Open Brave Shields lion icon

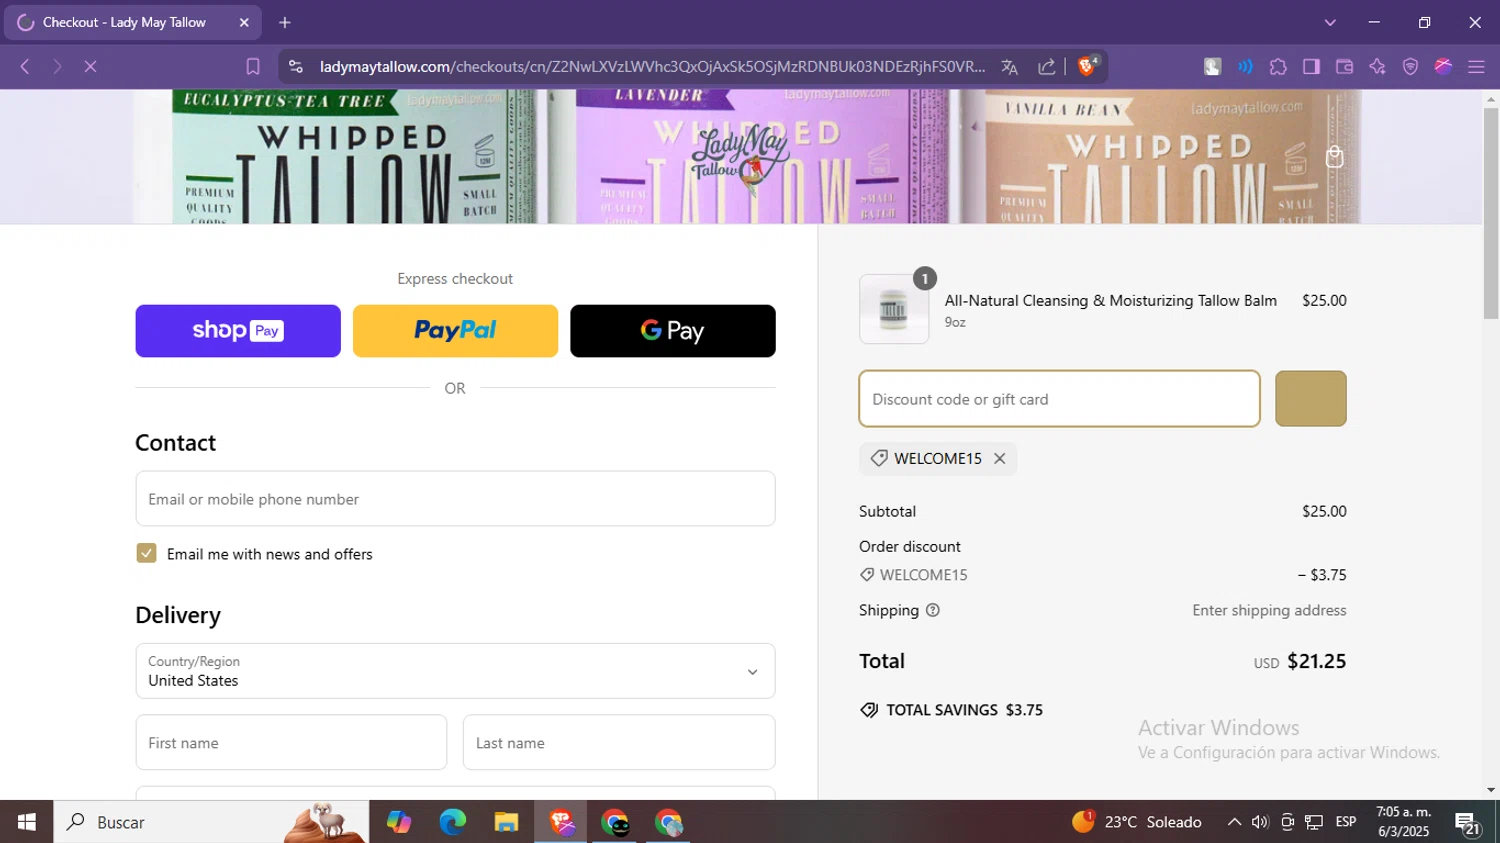tap(1087, 66)
